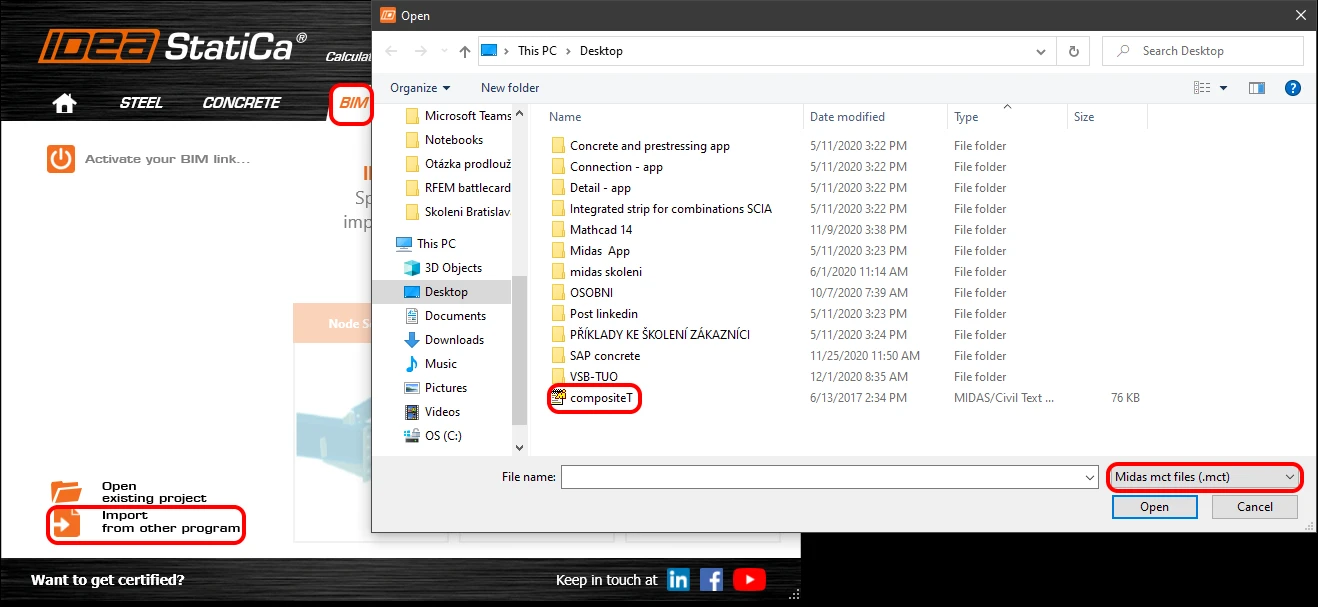Open the YouTube icon in the footer
Viewport: 1318px width, 607px height.
749,579
